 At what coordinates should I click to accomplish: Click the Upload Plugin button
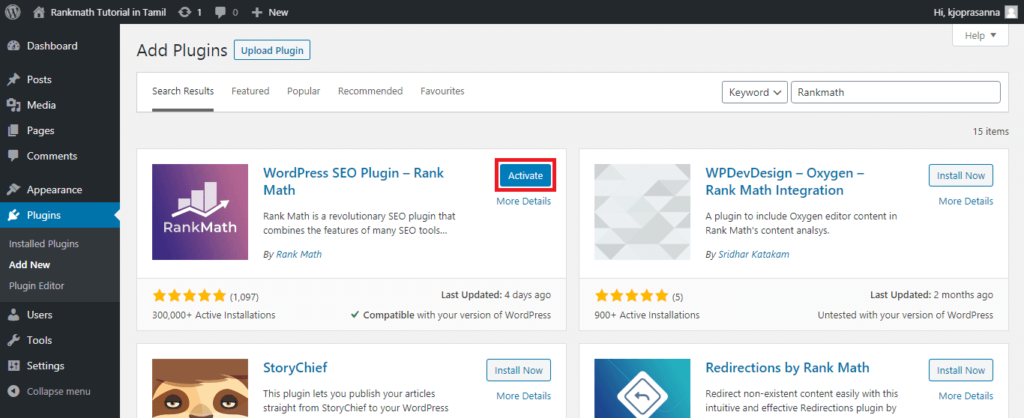point(272,50)
